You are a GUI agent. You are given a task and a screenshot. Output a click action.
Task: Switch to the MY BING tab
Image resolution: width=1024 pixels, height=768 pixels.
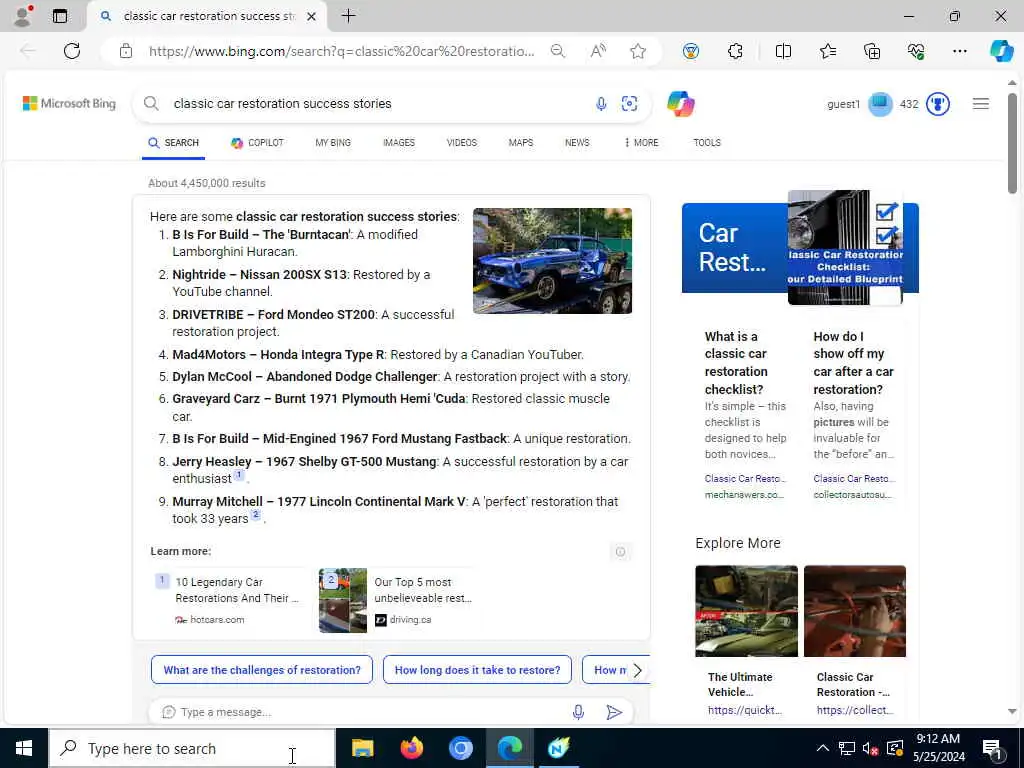[333, 142]
